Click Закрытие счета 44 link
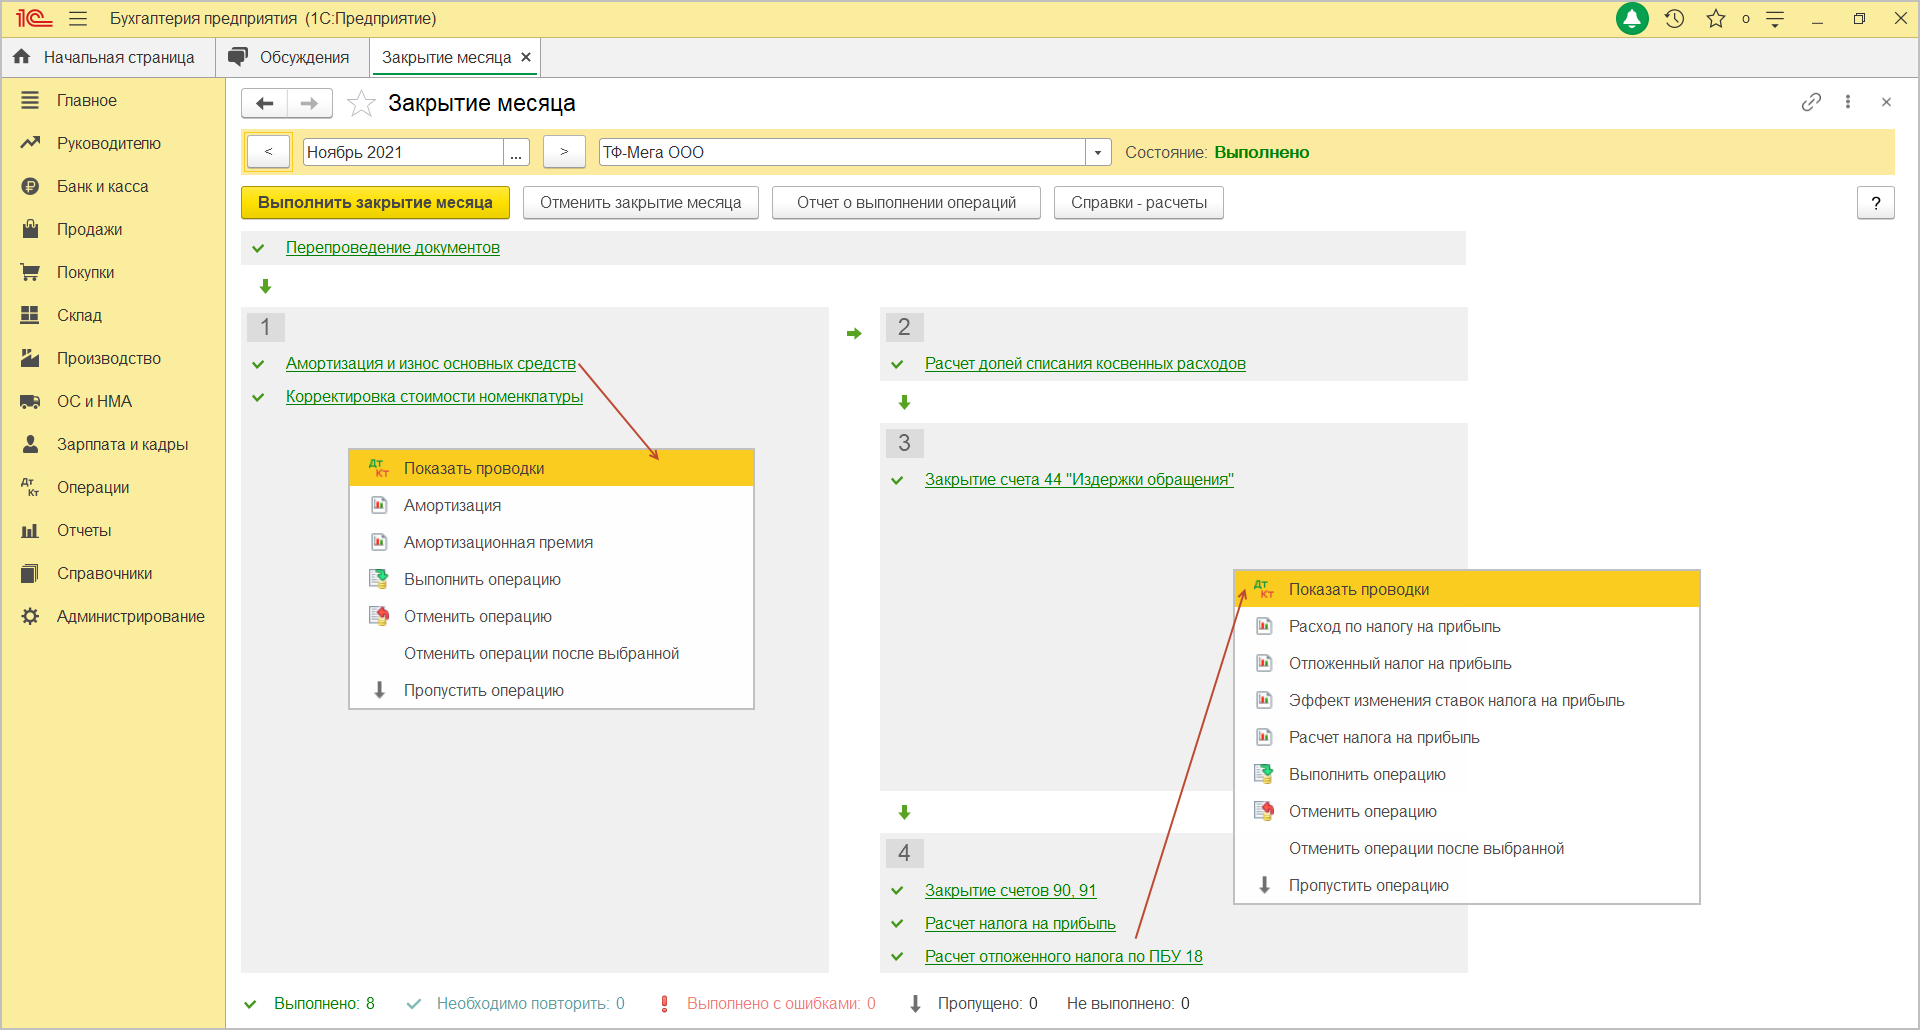The height and width of the screenshot is (1030, 1920). click(x=1079, y=479)
